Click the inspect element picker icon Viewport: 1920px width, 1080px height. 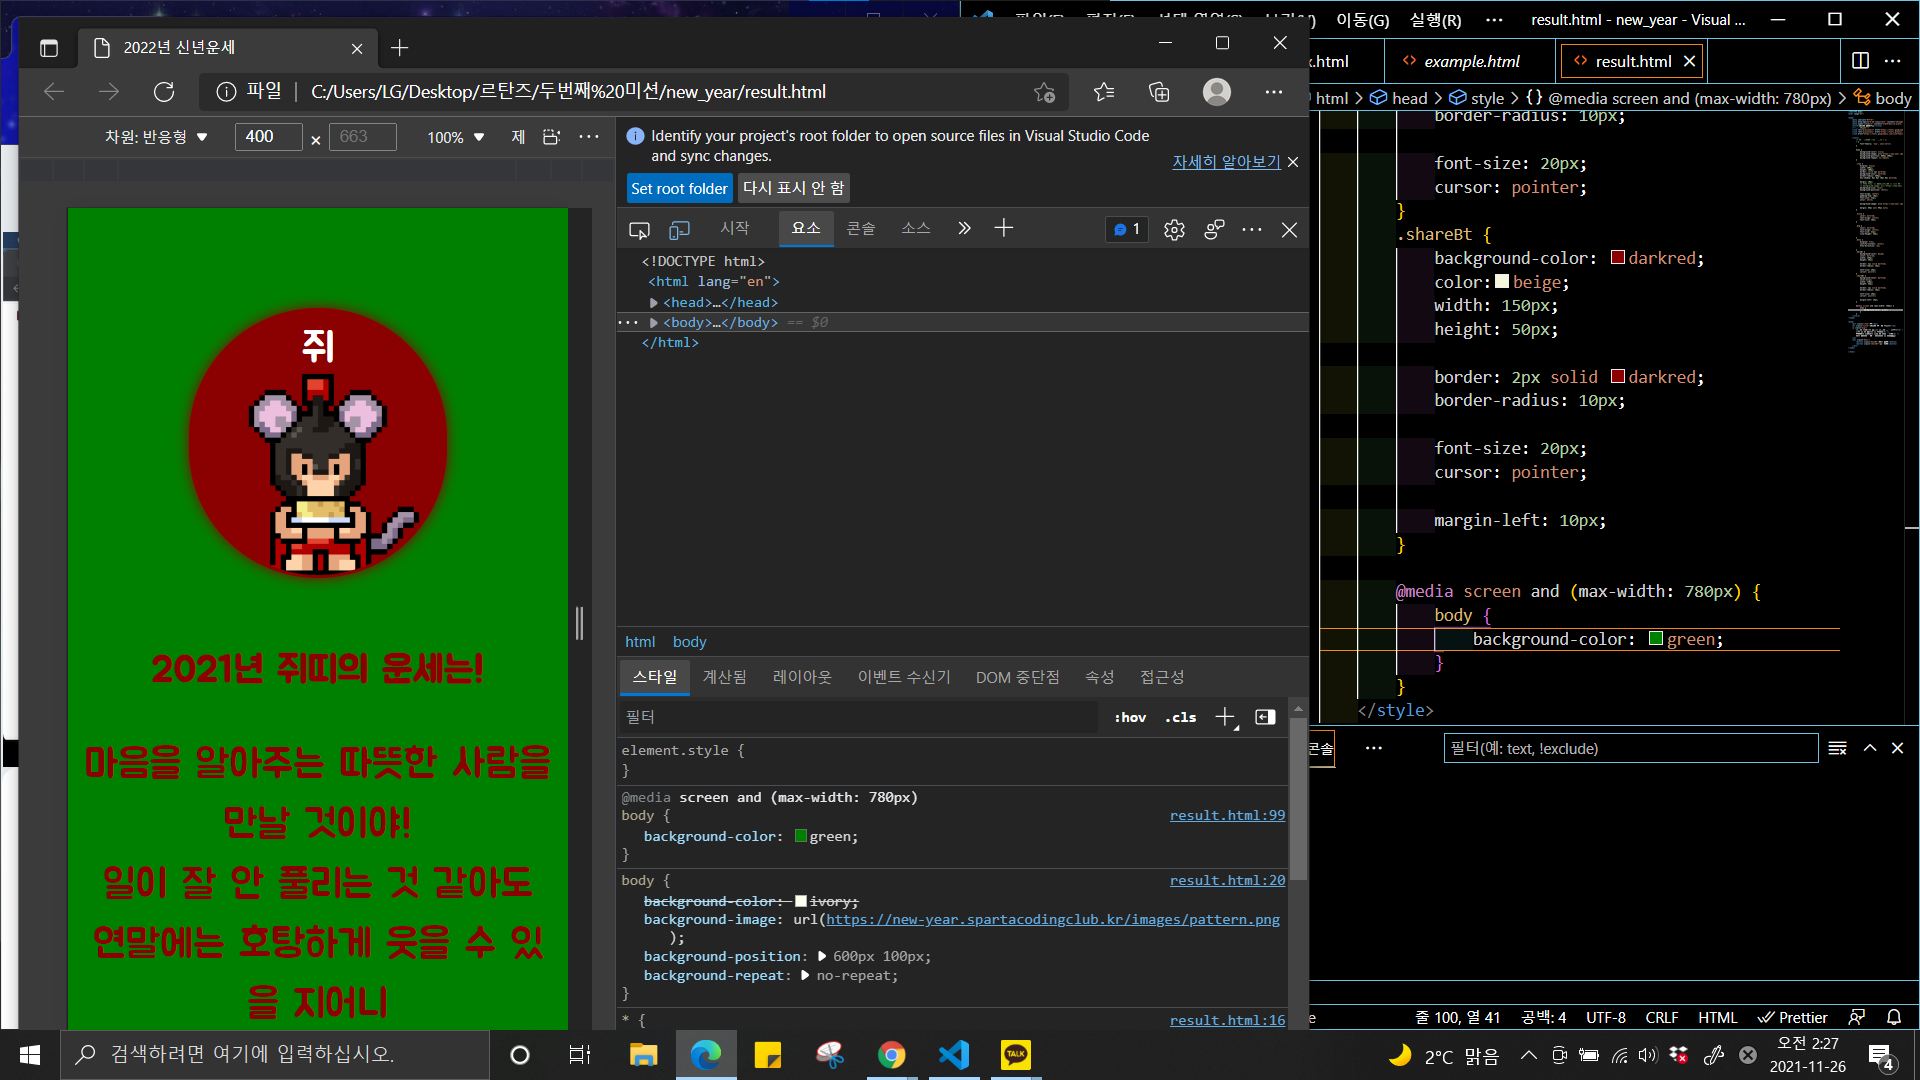point(639,230)
